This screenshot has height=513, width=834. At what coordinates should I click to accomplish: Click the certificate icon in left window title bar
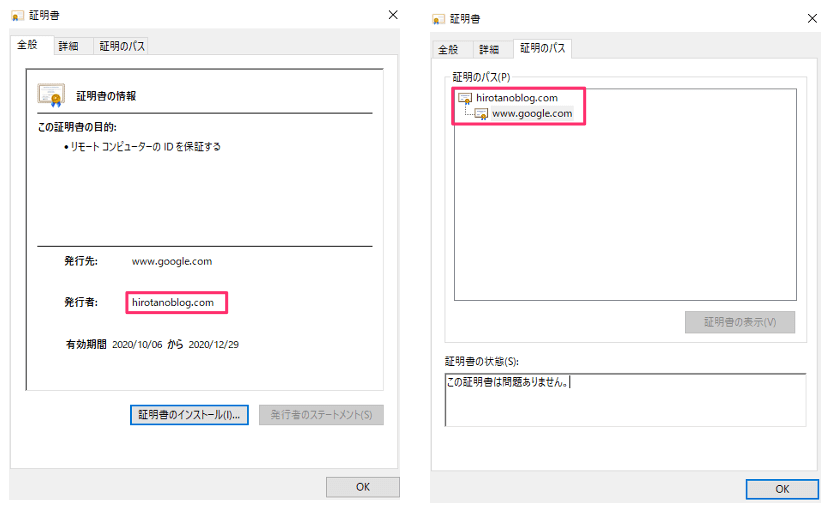[x=18, y=16]
